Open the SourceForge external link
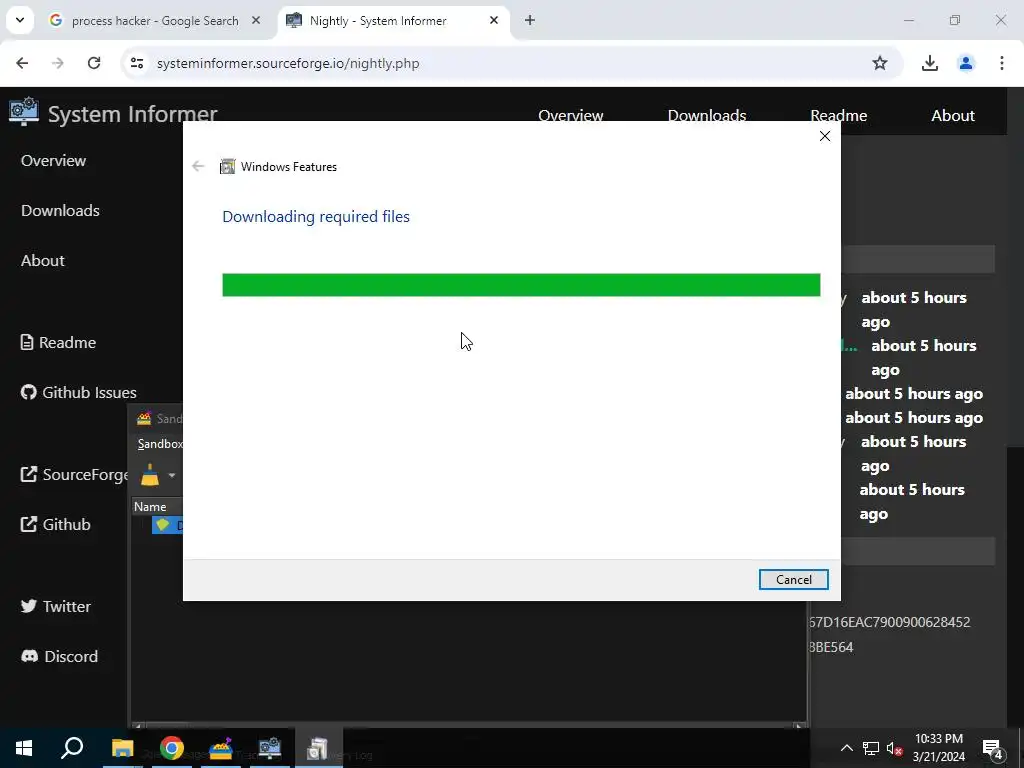 click(x=74, y=475)
